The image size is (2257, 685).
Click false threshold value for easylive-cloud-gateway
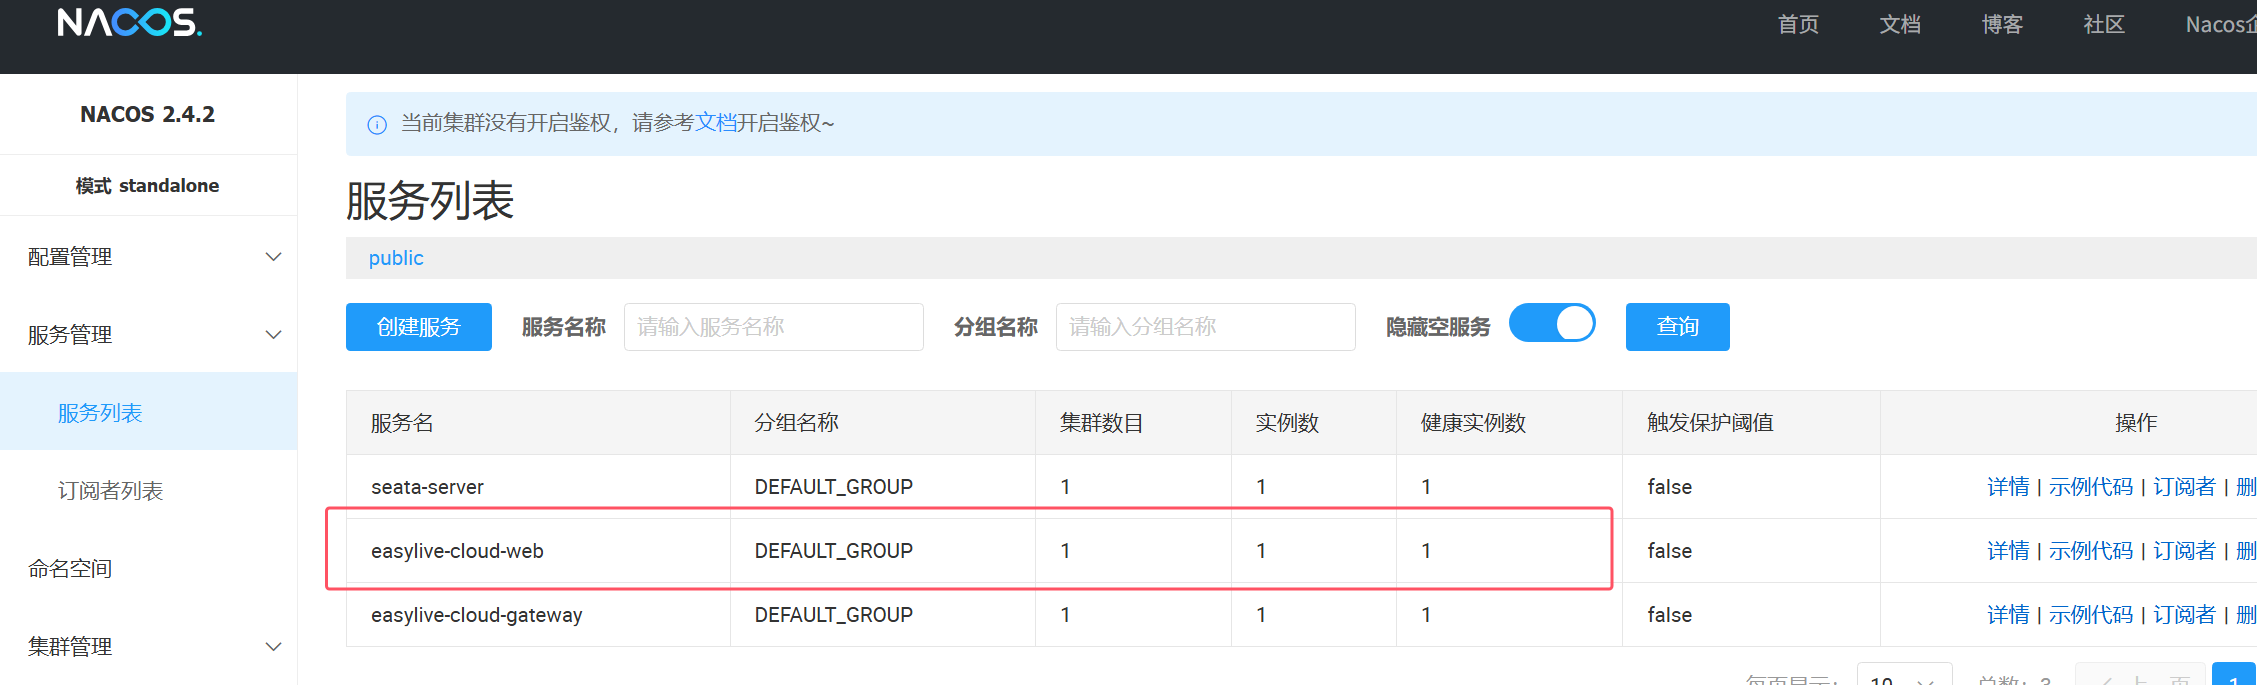pyautogui.click(x=1669, y=615)
